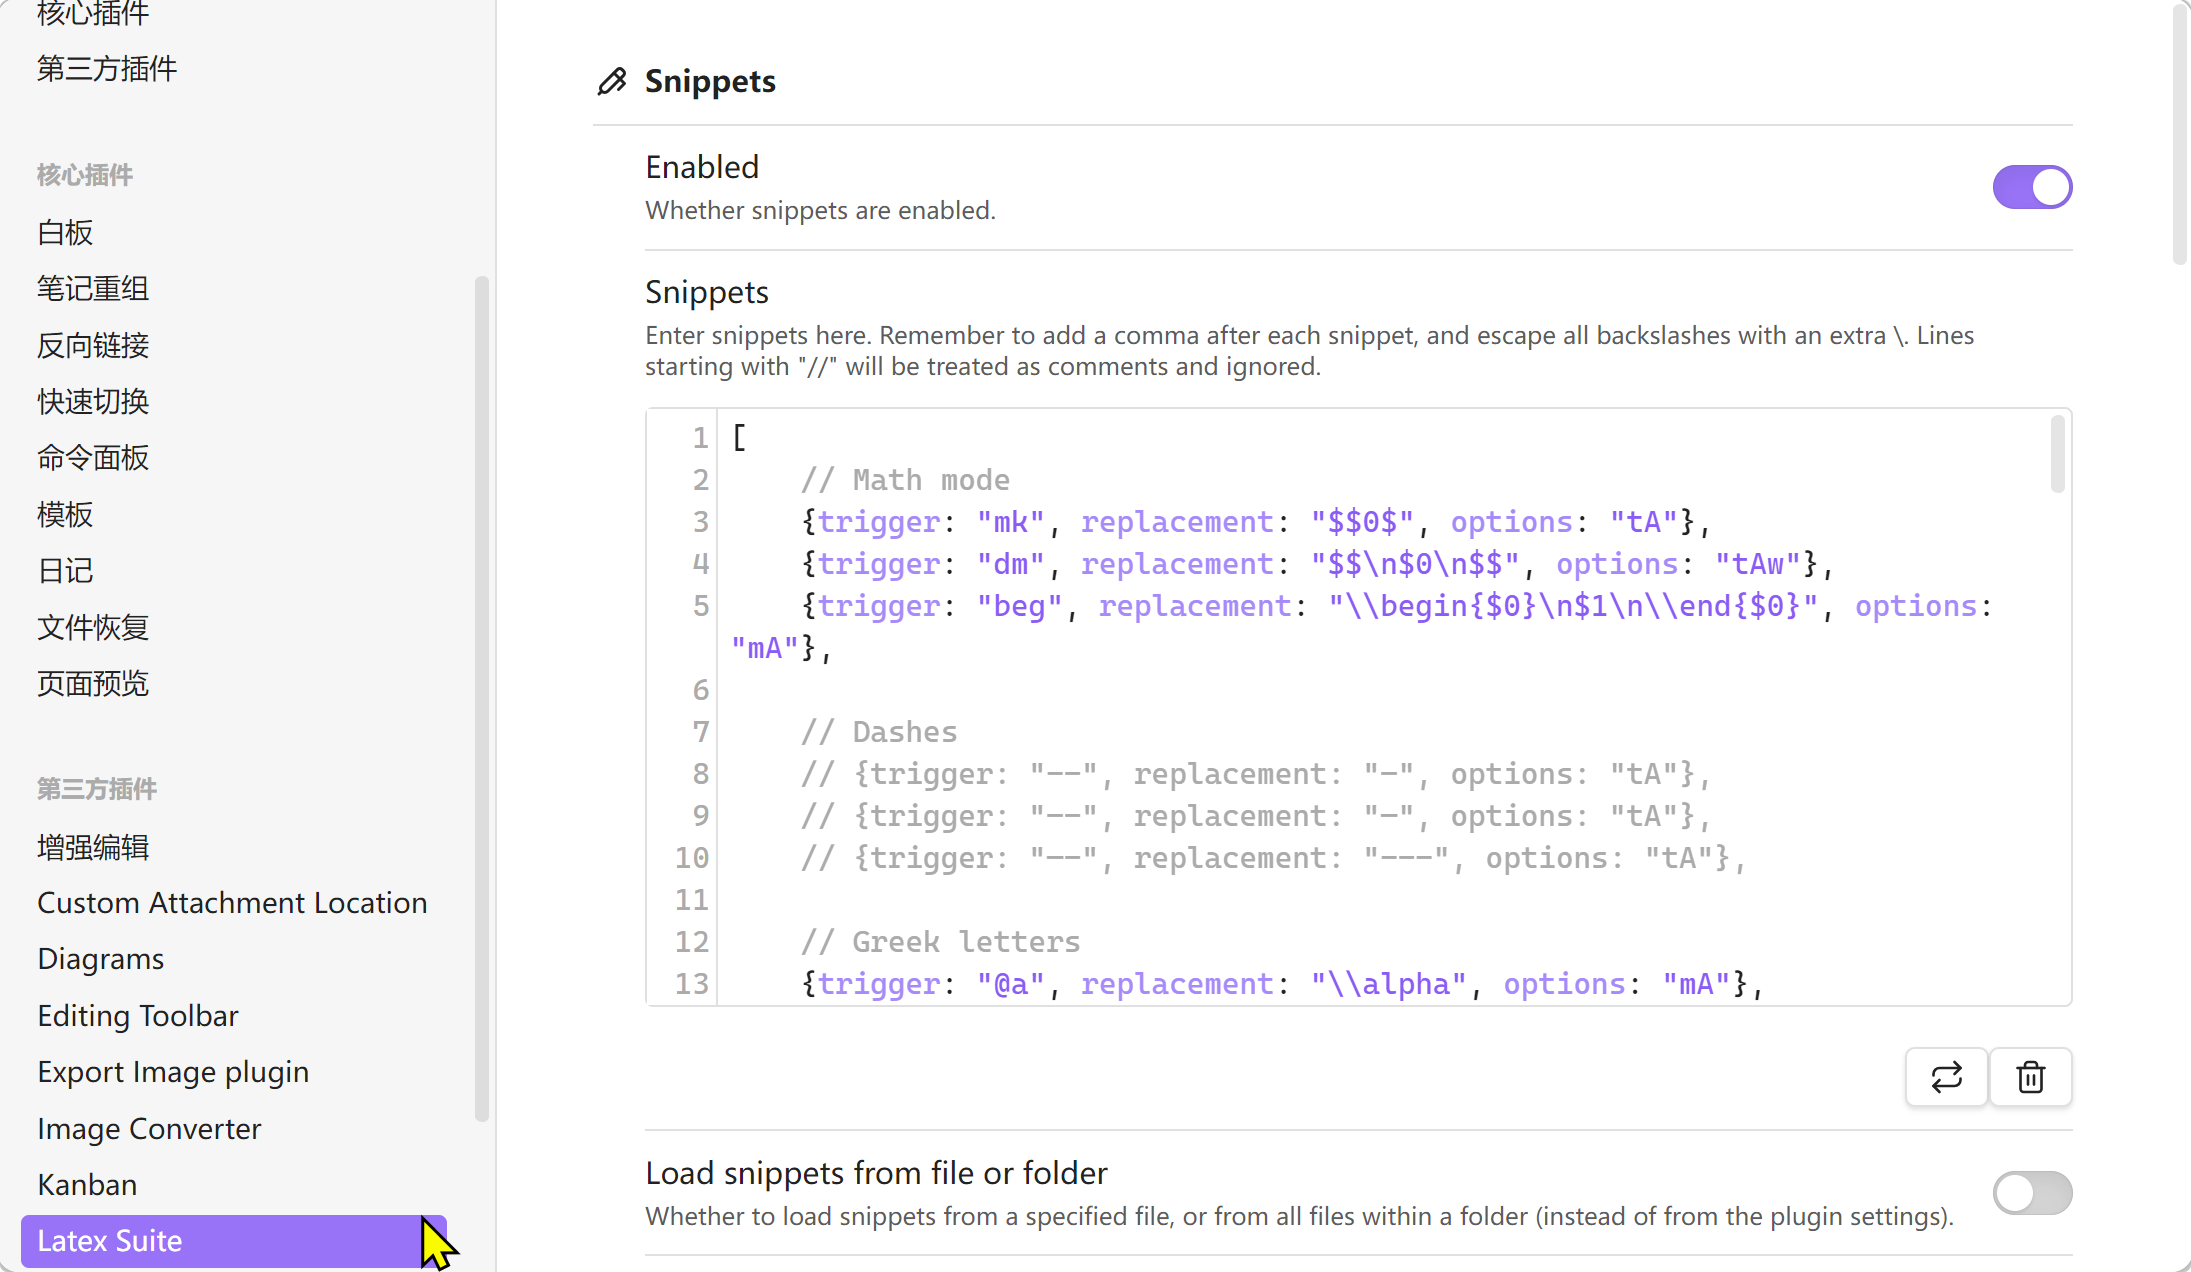
Task: Click the reset snippets to default icon
Action: click(1946, 1077)
